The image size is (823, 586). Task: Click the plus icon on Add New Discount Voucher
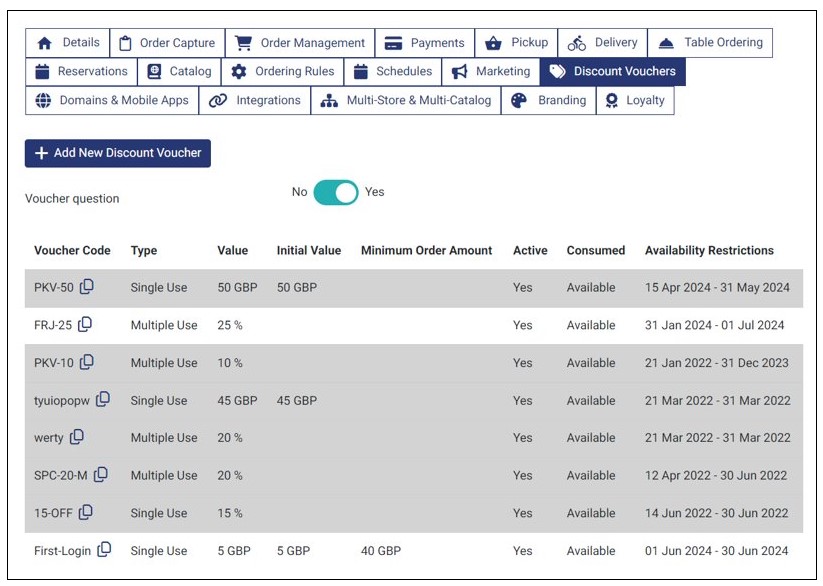(x=41, y=153)
